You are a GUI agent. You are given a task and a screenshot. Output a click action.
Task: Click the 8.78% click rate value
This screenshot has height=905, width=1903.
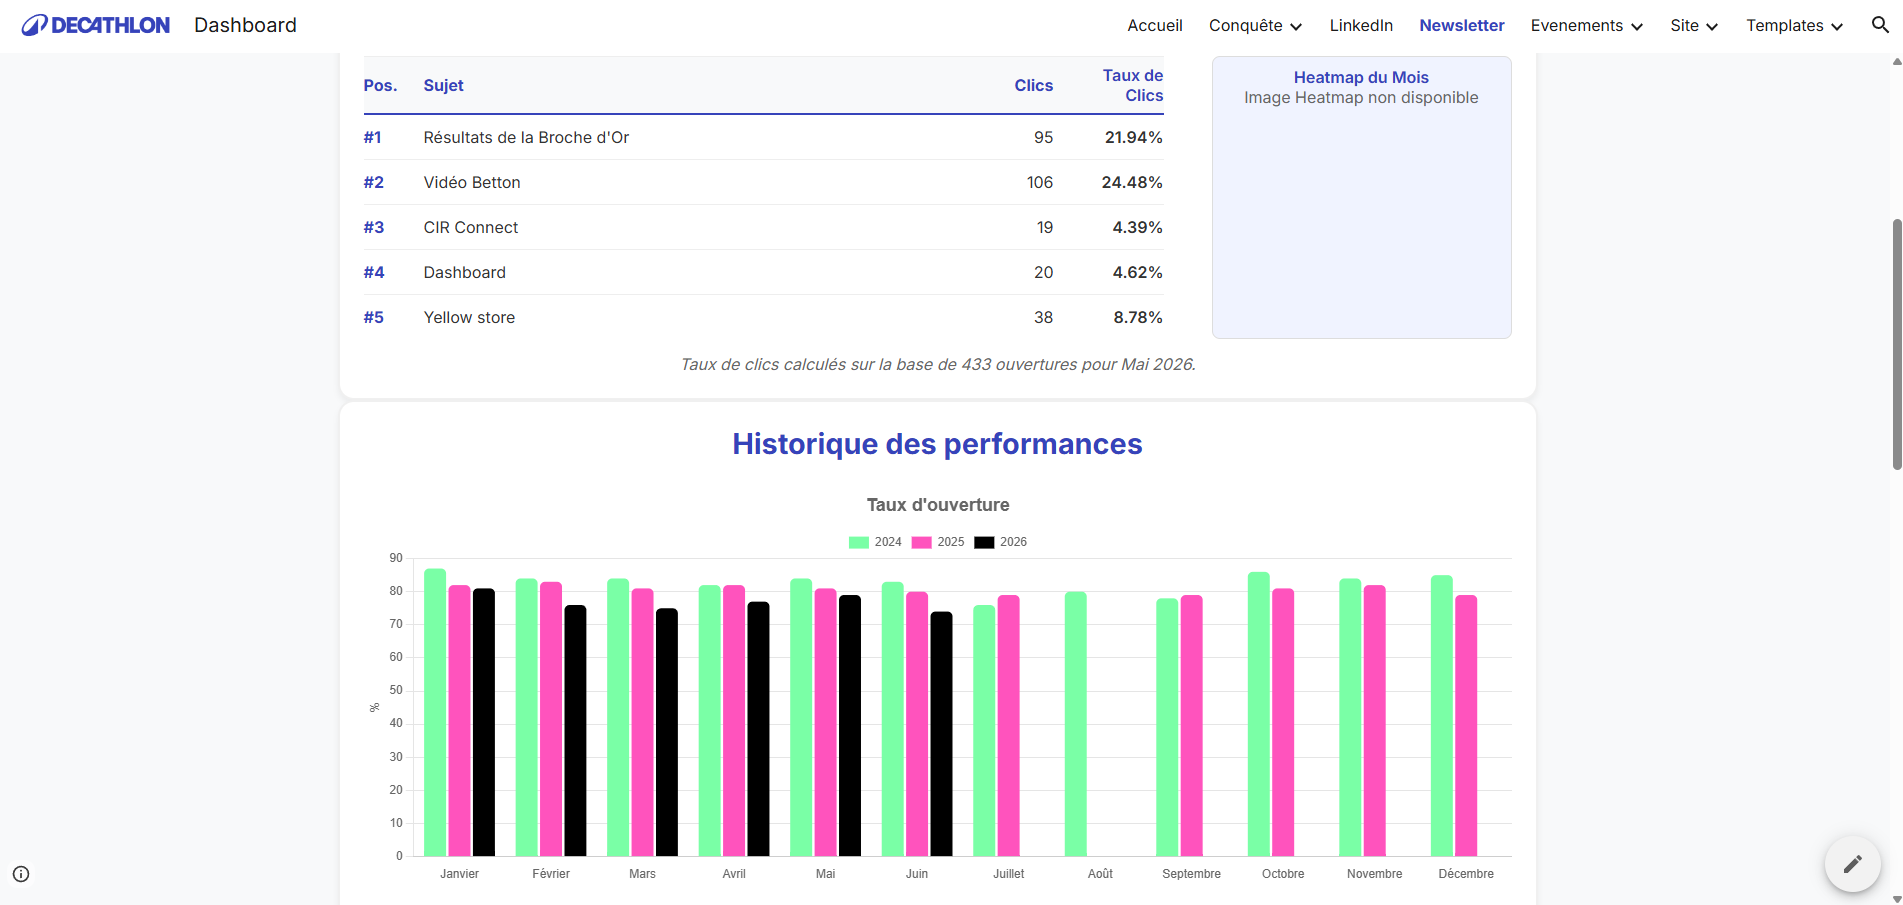coord(1138,318)
